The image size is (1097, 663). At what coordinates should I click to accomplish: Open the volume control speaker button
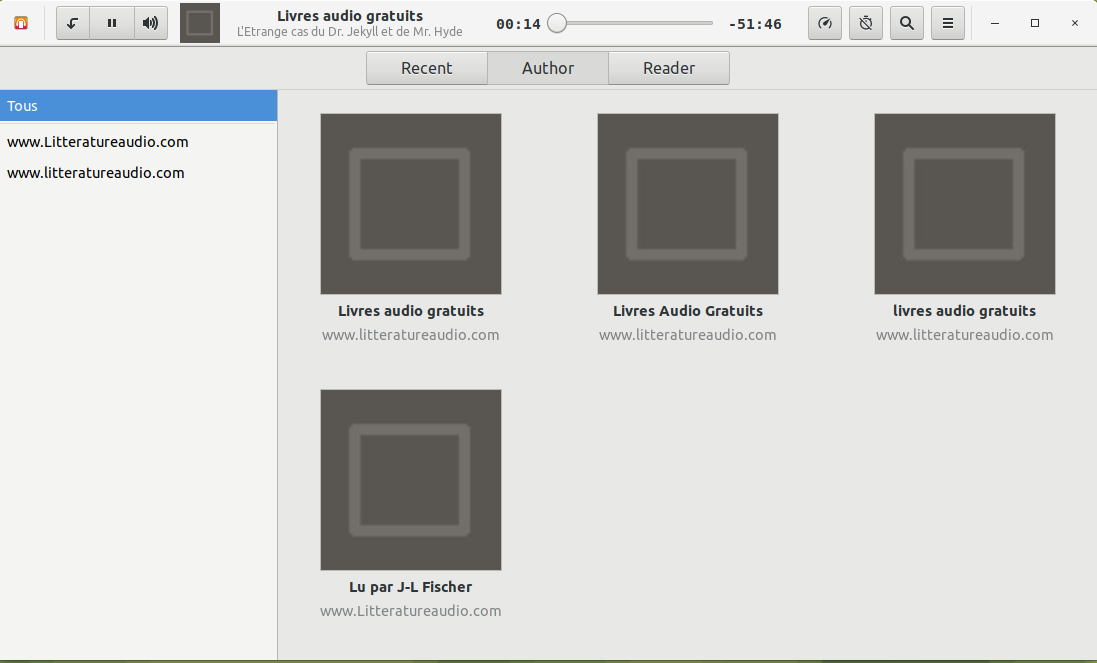(150, 23)
